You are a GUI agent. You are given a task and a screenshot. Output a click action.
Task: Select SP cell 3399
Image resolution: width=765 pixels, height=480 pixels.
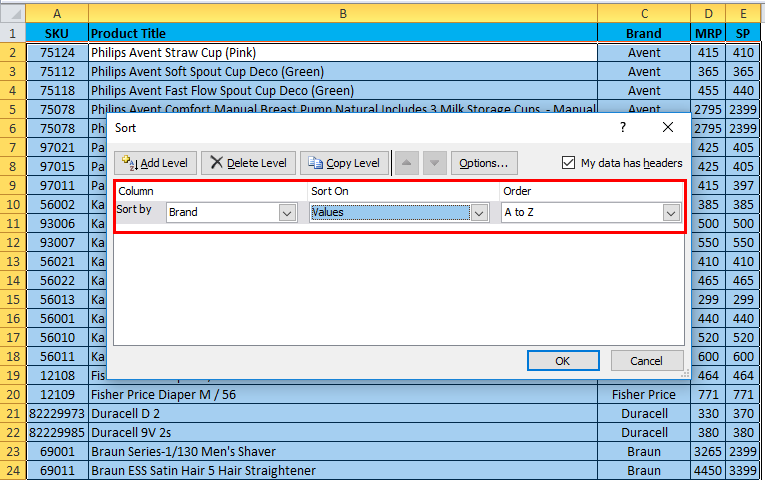click(x=743, y=471)
